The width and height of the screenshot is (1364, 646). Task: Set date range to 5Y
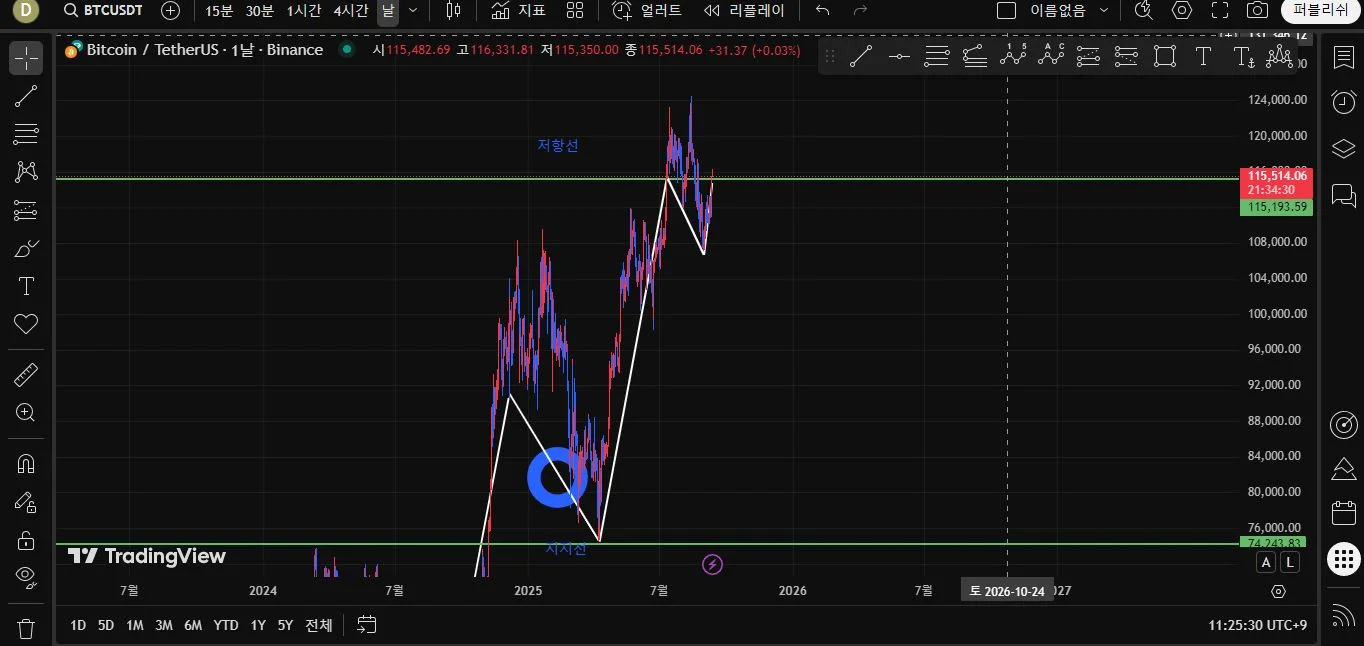pos(285,625)
